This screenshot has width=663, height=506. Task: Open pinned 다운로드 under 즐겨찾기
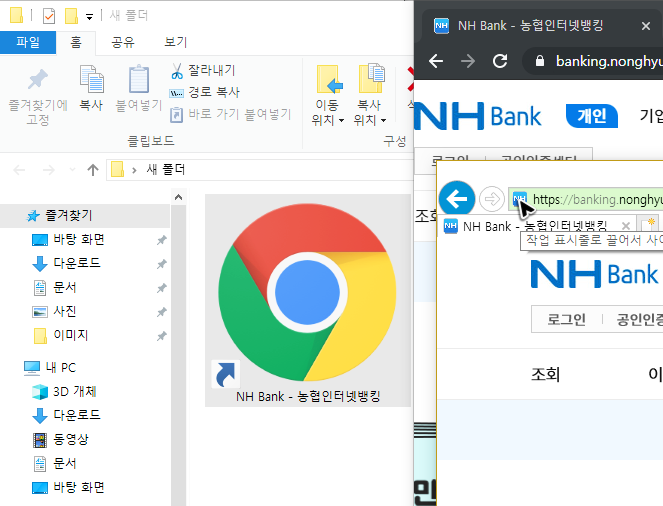point(77,263)
